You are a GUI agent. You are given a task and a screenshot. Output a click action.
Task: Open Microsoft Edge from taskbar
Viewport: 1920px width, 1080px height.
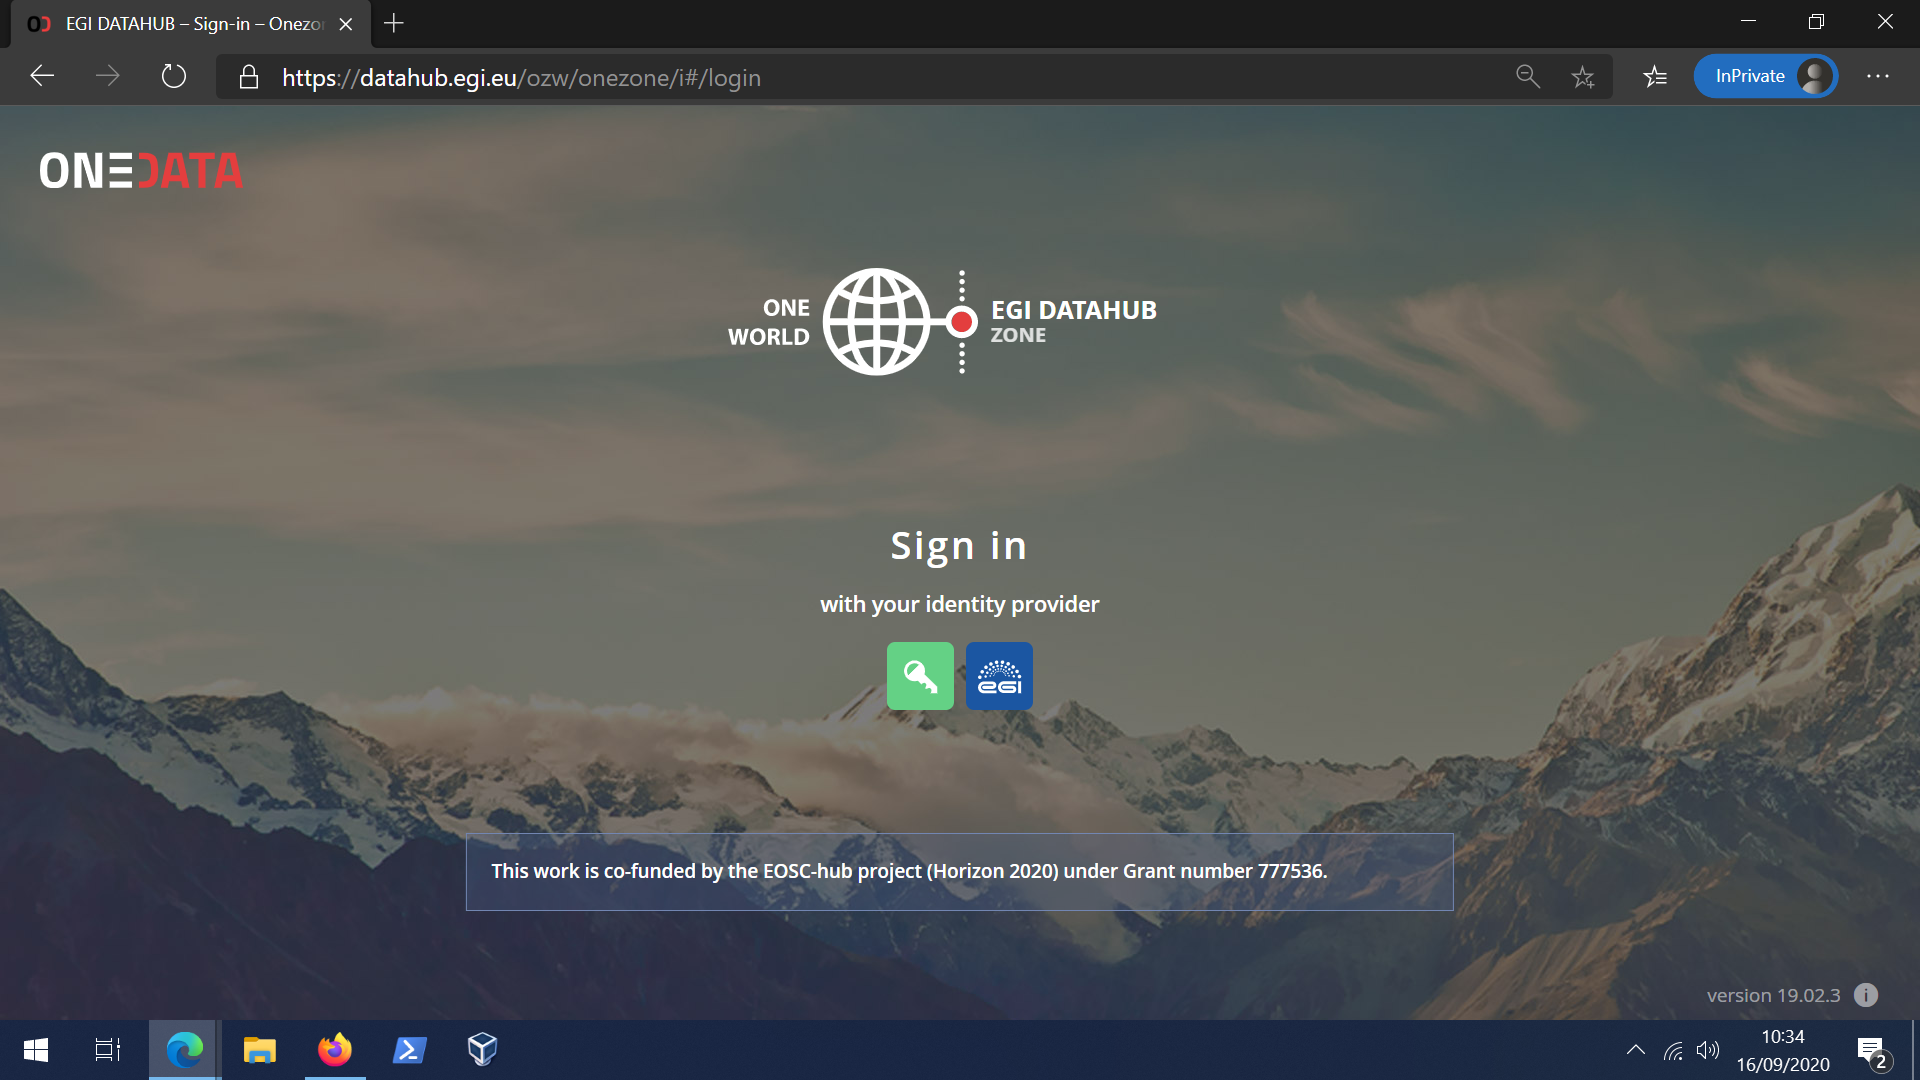(x=185, y=1050)
